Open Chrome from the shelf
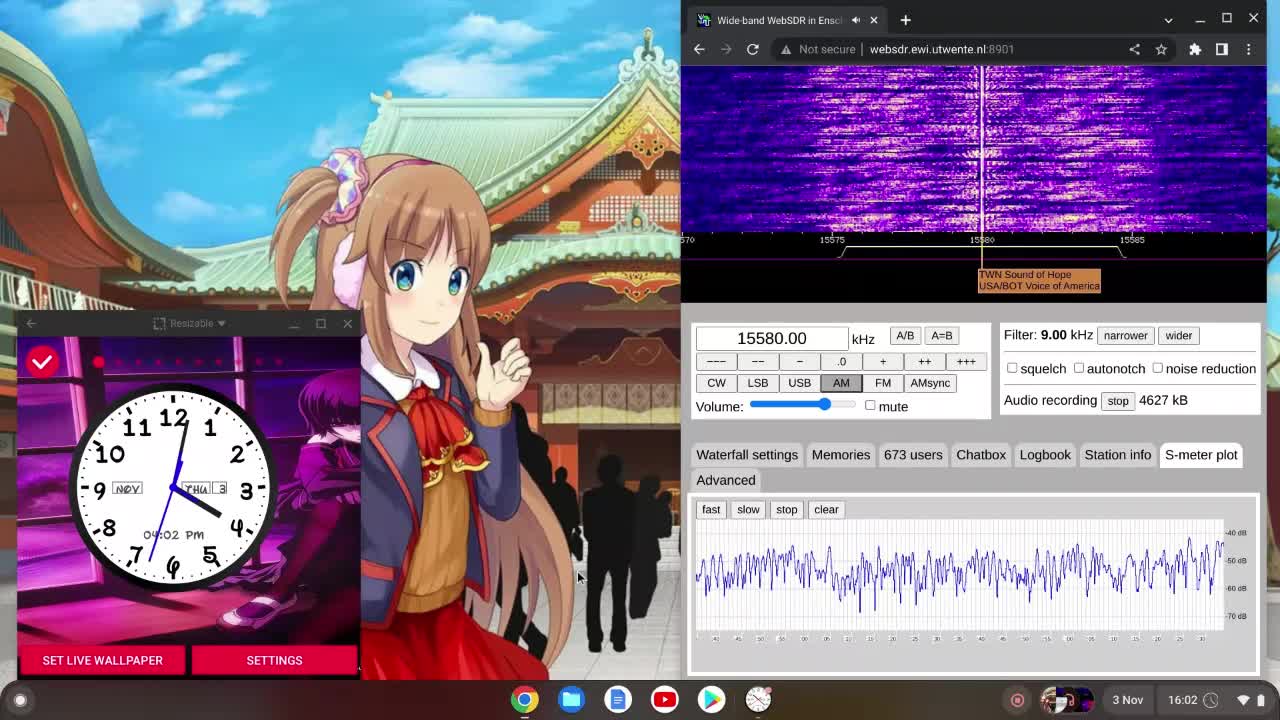 [524, 700]
